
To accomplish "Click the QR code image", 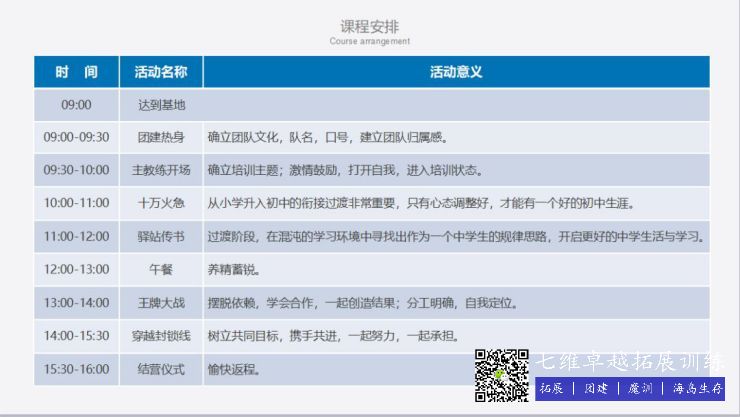I will pyautogui.click(x=501, y=376).
